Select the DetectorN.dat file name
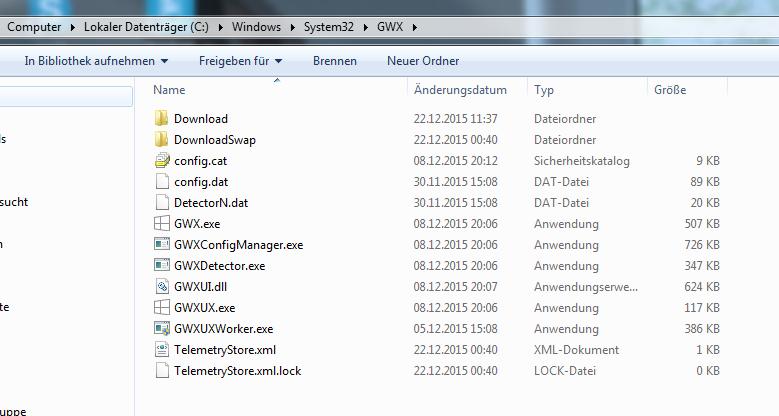 [211, 202]
